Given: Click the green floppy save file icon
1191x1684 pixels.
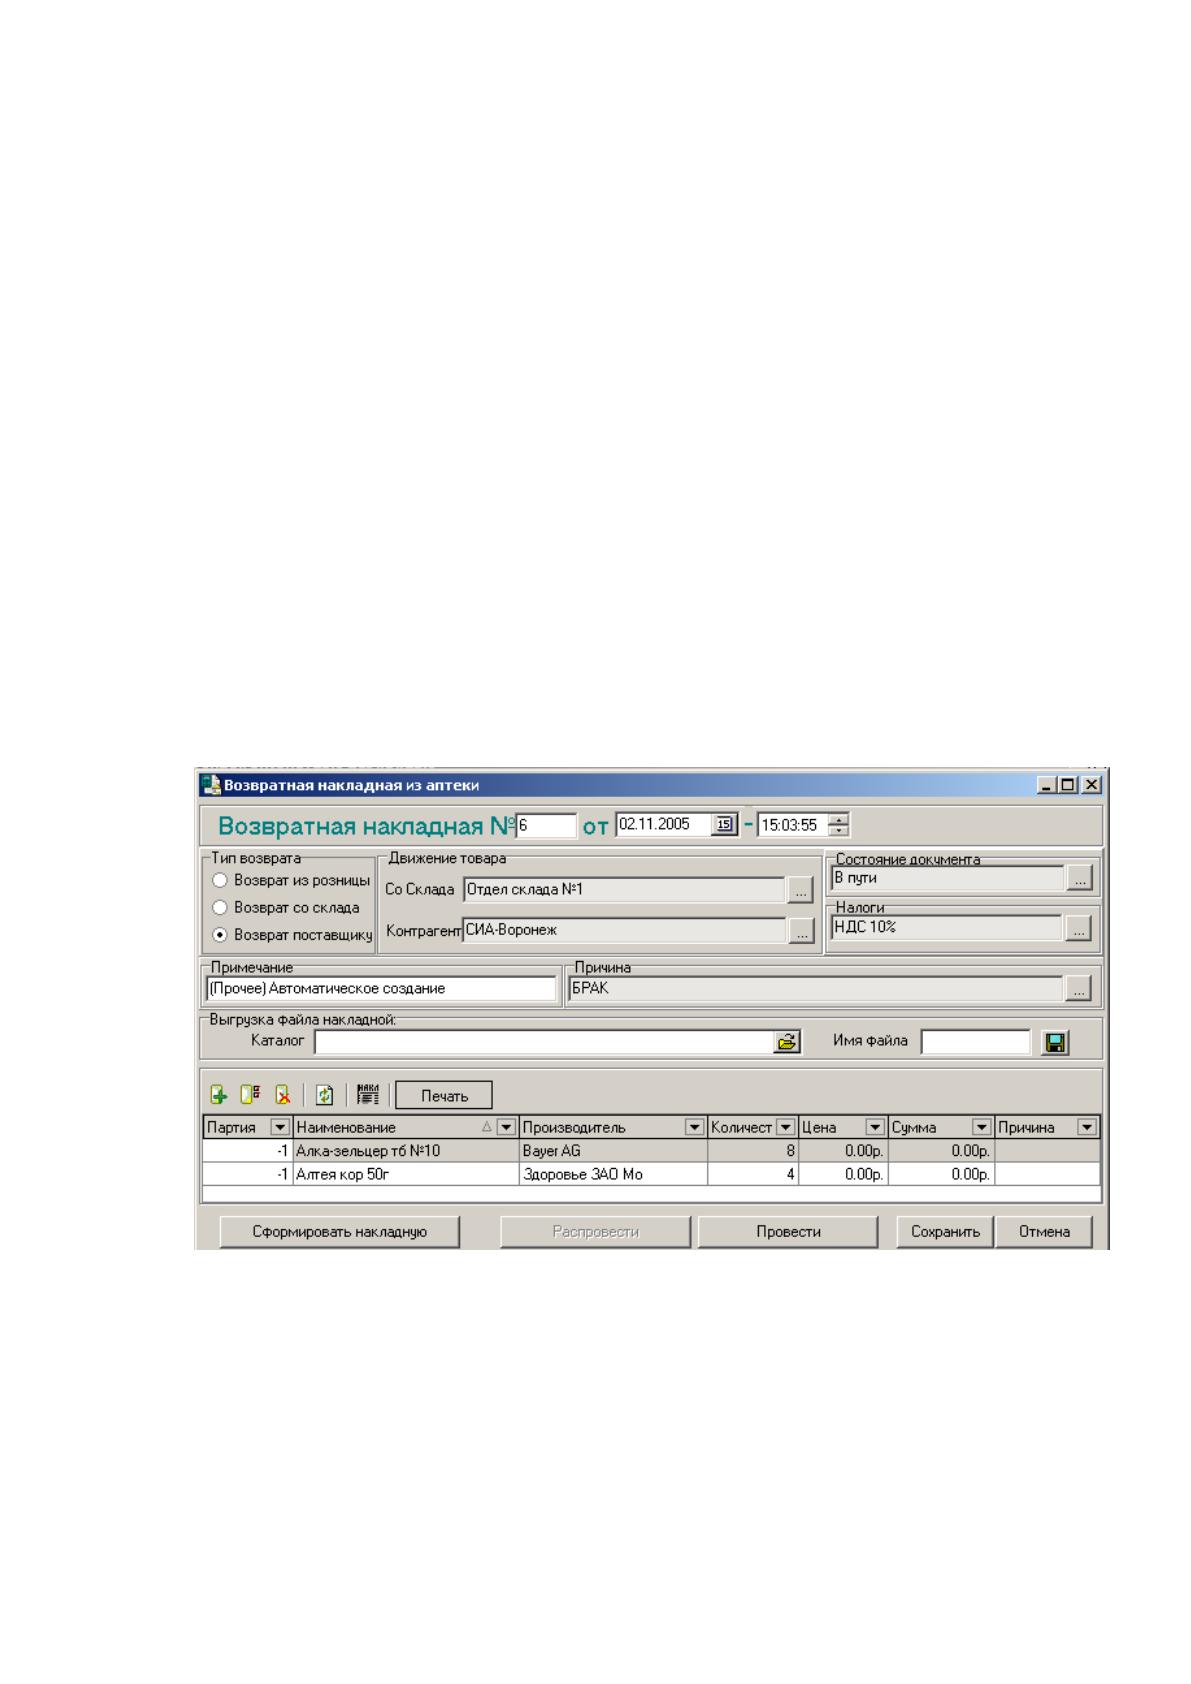Looking at the screenshot, I should 1054,1042.
